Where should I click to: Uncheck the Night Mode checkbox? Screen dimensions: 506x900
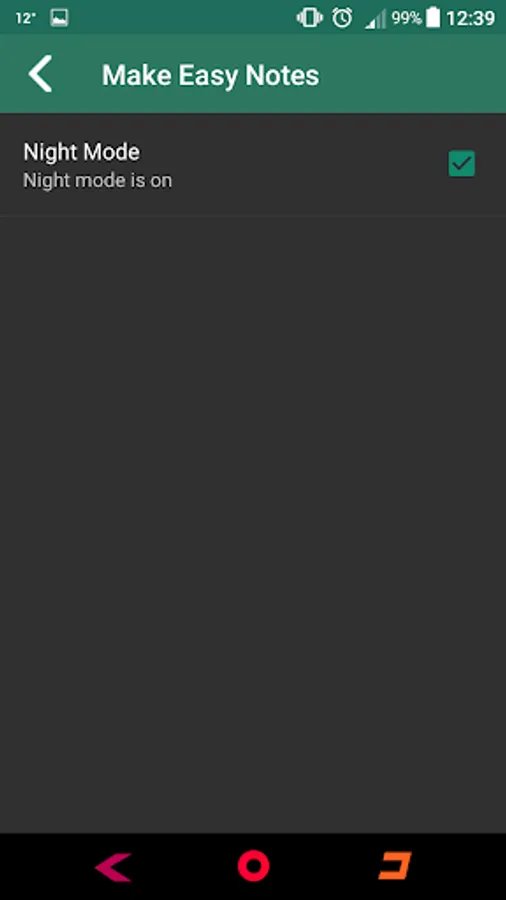461,164
